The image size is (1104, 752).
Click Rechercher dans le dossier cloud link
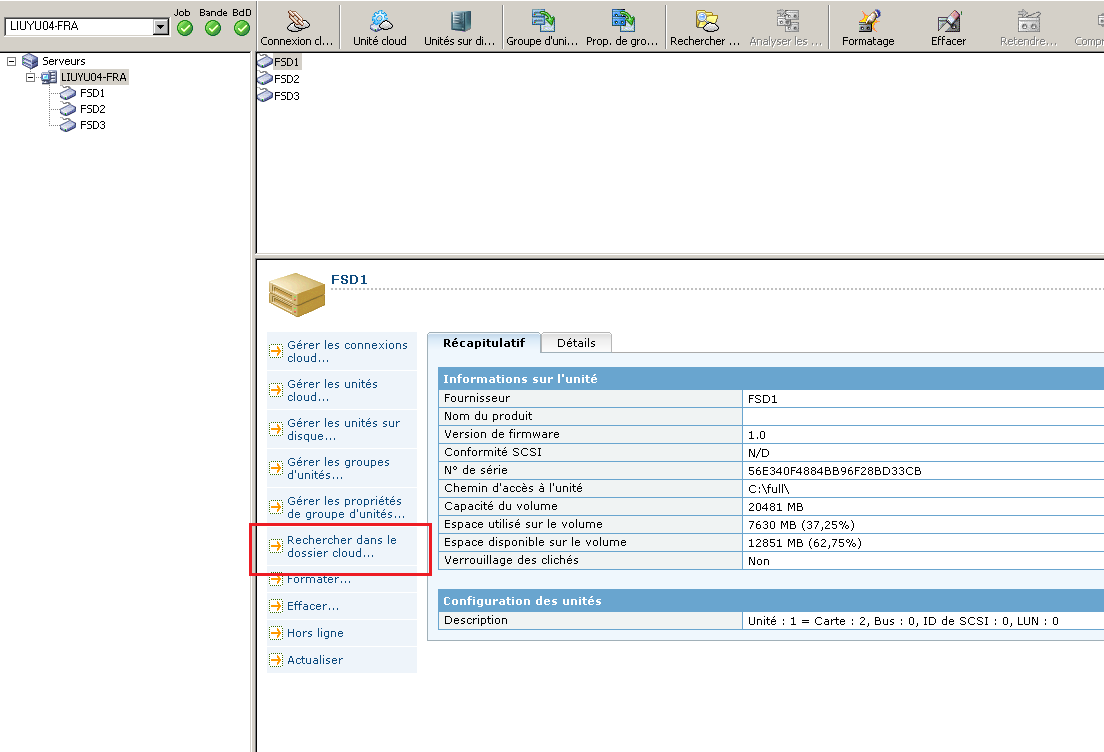pyautogui.click(x=341, y=547)
